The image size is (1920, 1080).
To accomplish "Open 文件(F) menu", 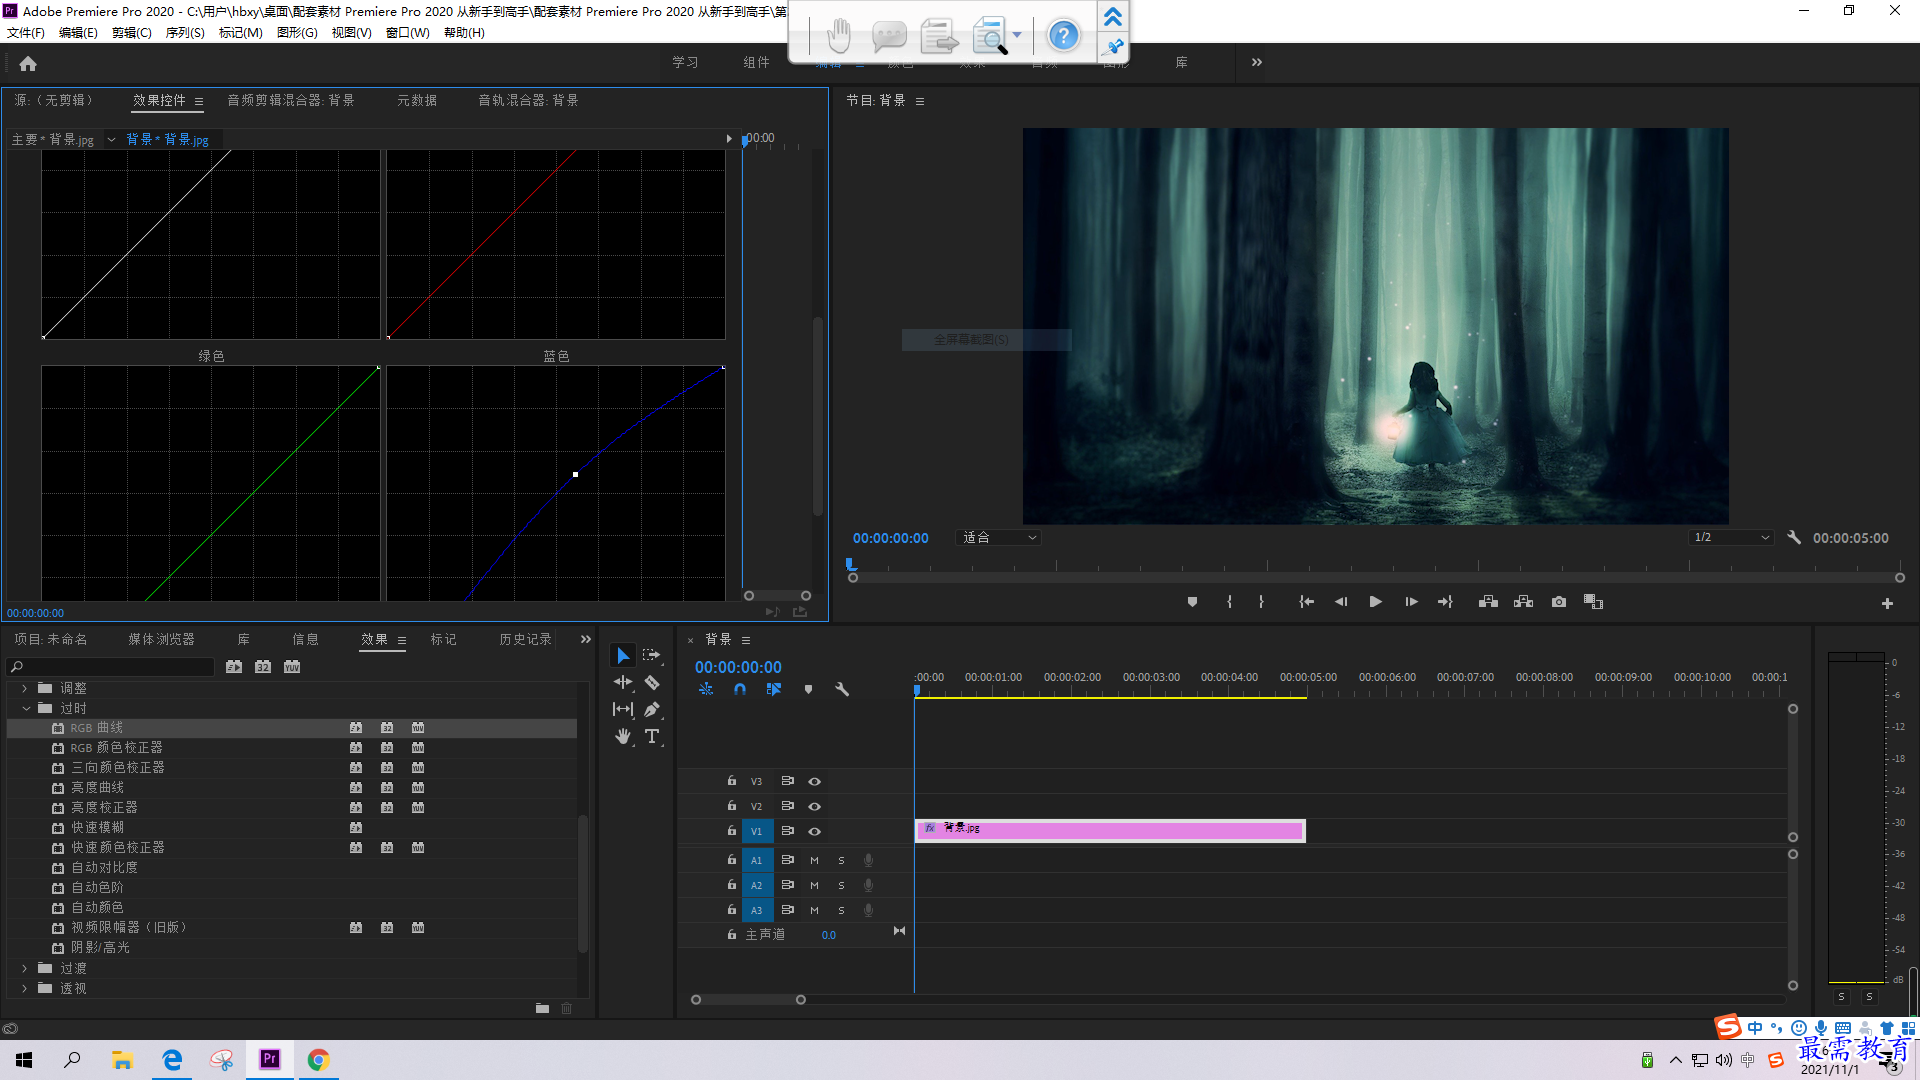I will tap(26, 32).
